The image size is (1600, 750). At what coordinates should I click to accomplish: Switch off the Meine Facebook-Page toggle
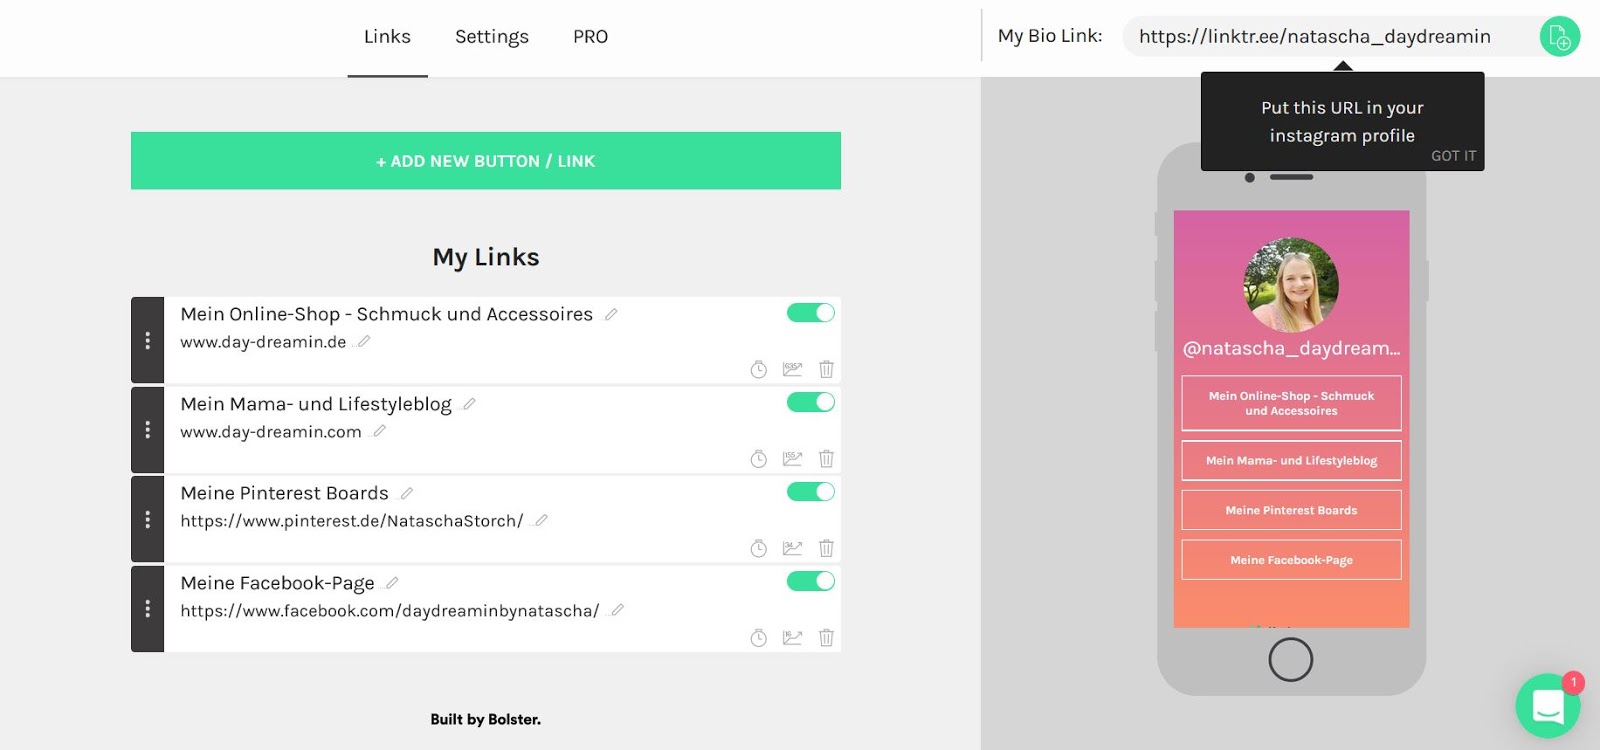(x=810, y=581)
